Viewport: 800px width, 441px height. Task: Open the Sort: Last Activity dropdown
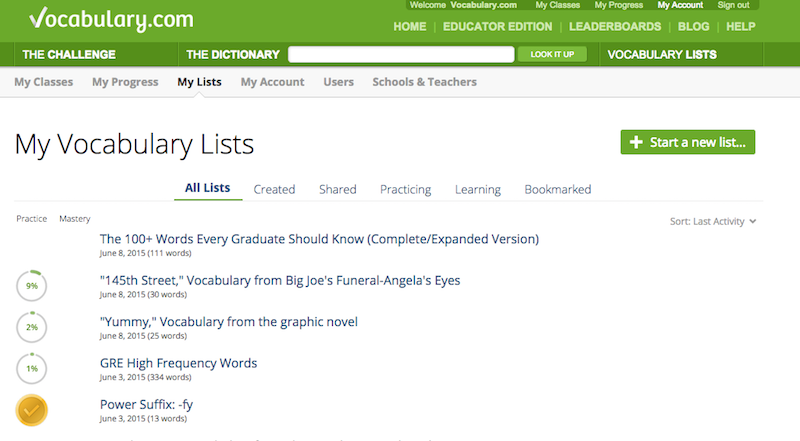coord(712,221)
